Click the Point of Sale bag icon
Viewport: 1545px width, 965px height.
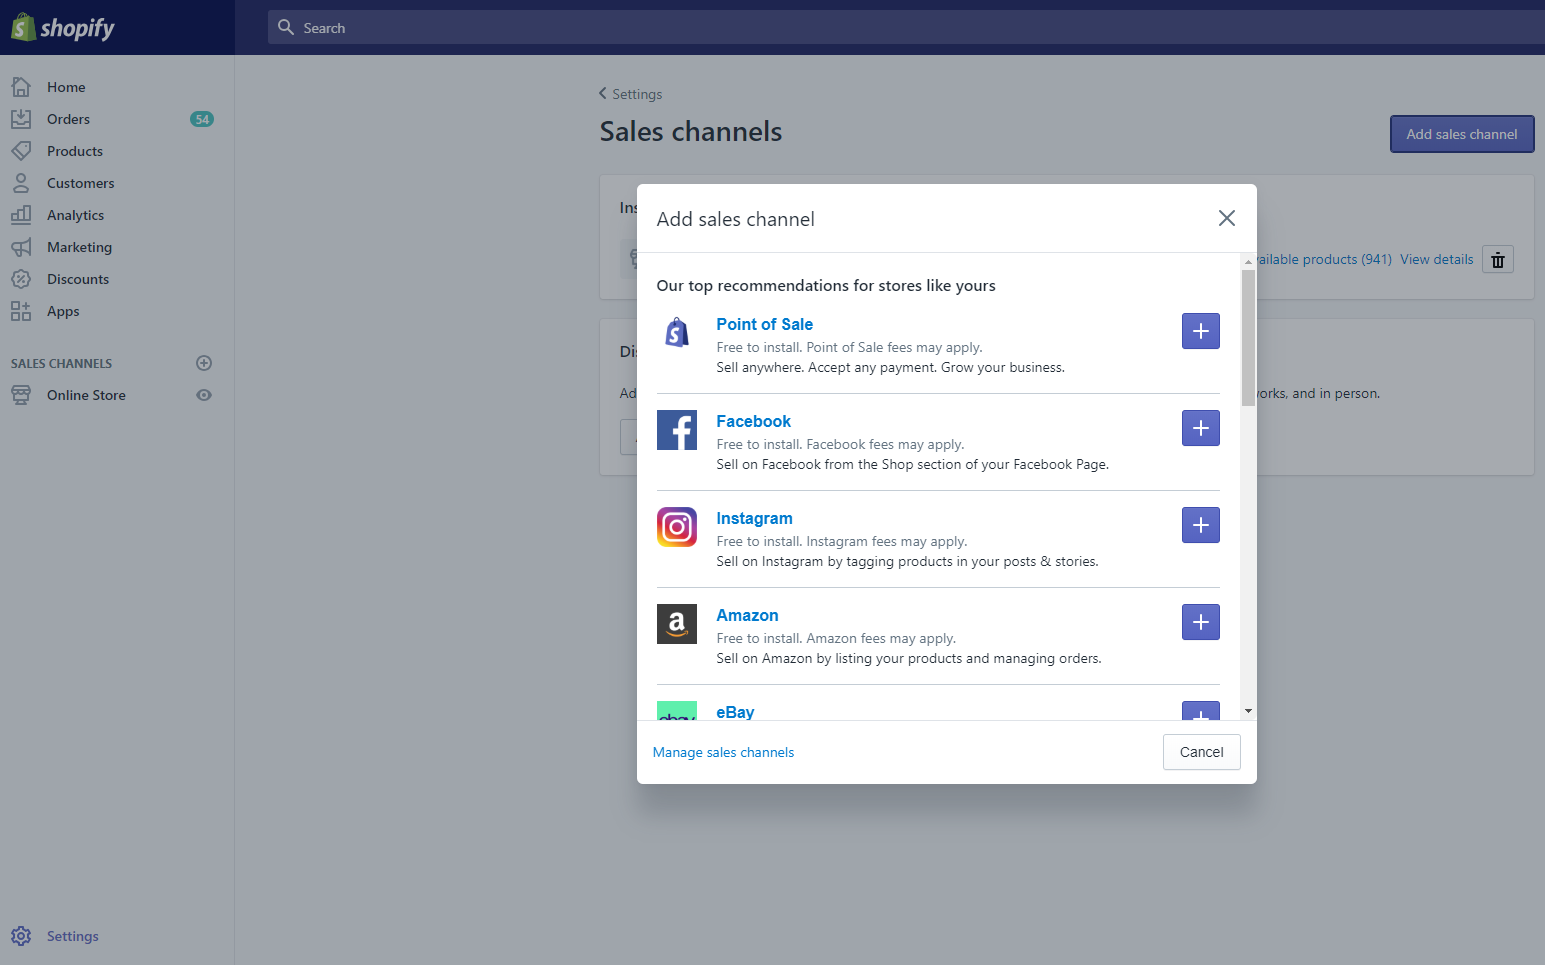tap(677, 331)
